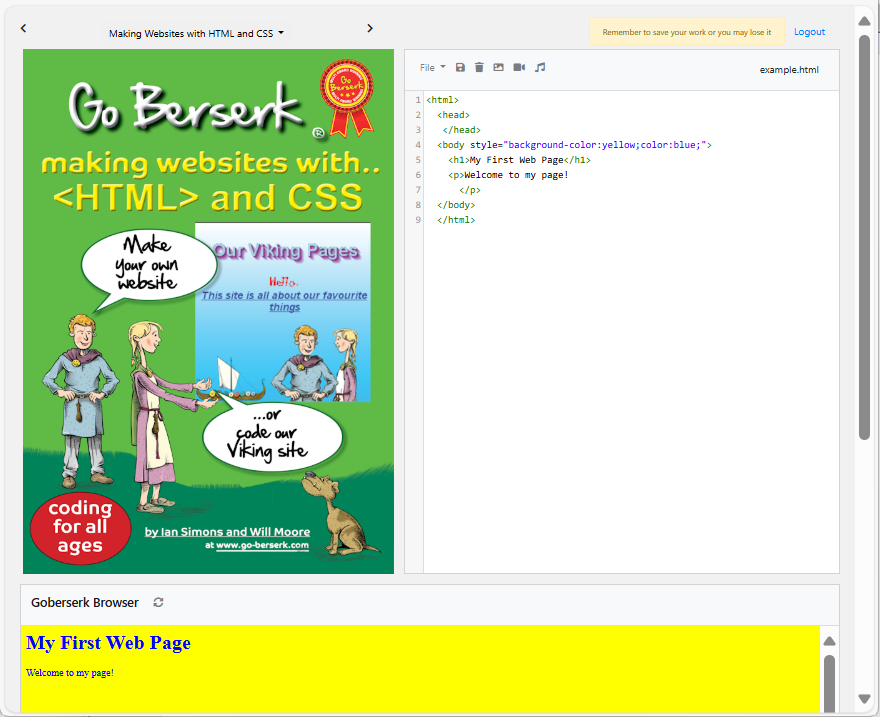Click the closing /body tag line
The height and width of the screenshot is (717, 880).
456,205
